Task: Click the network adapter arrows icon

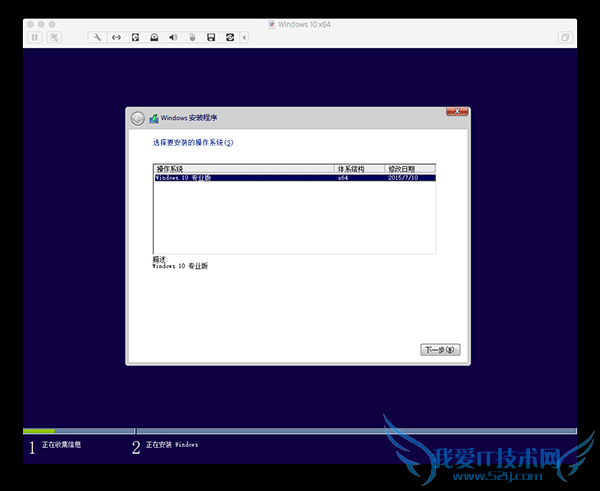Action: click(116, 37)
